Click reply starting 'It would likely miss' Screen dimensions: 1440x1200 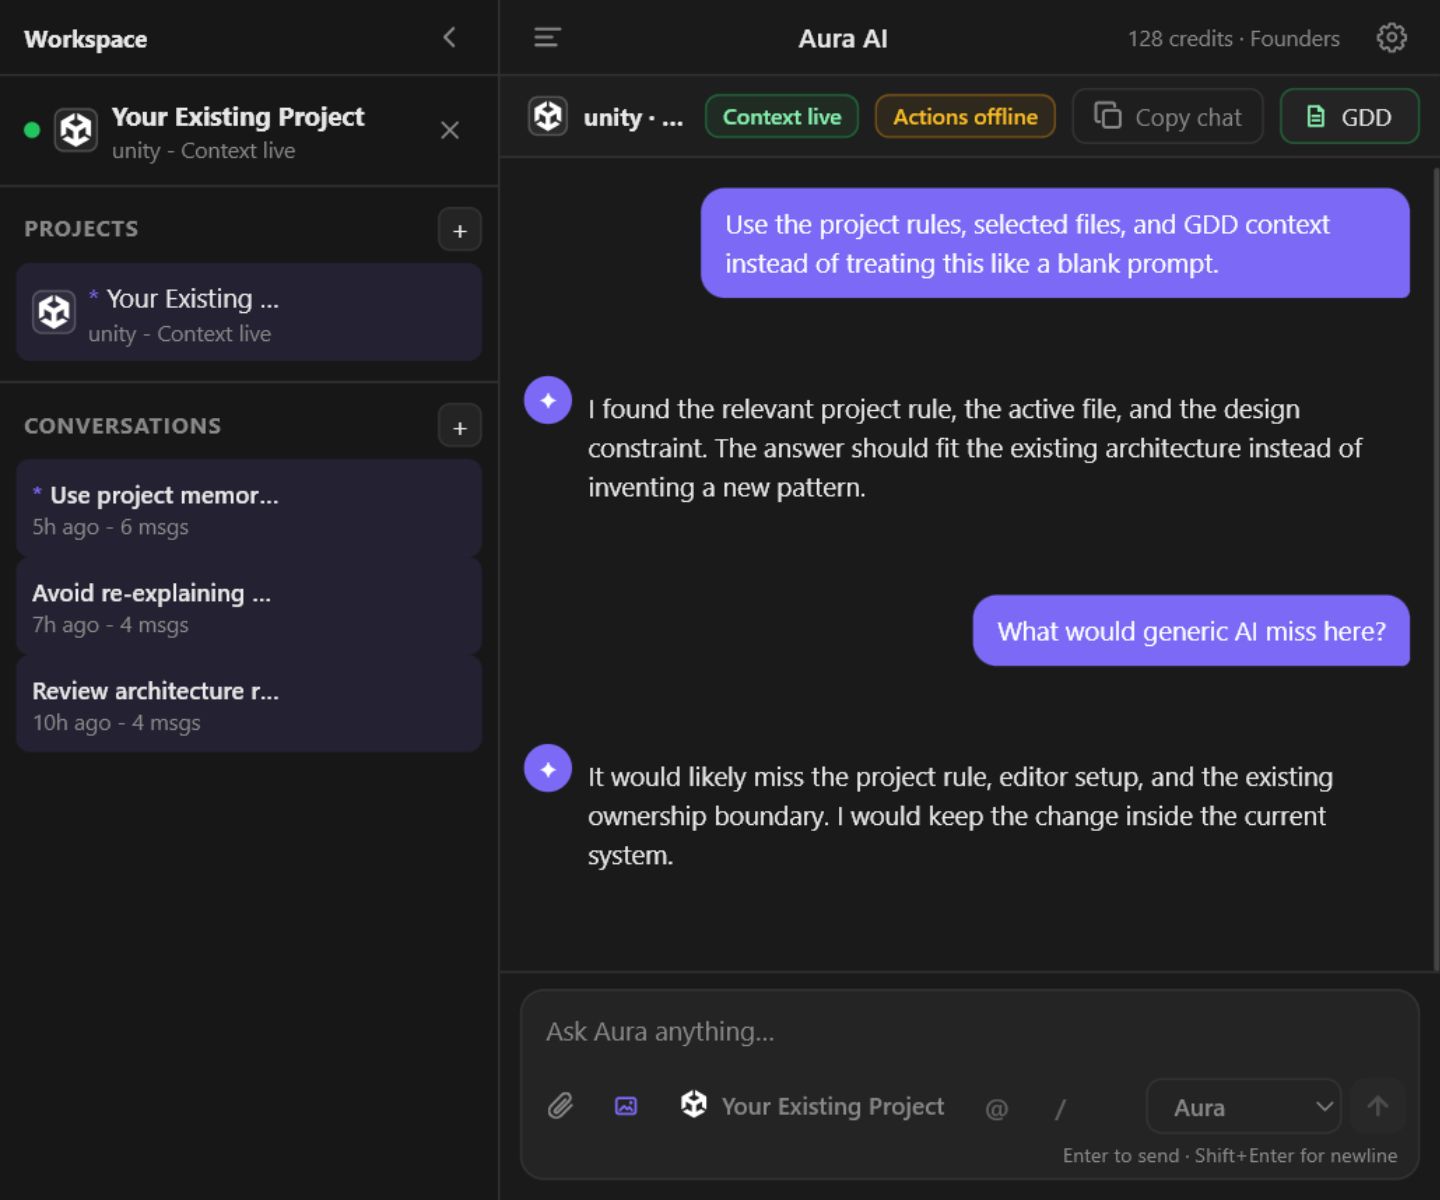pyautogui.click(x=960, y=816)
